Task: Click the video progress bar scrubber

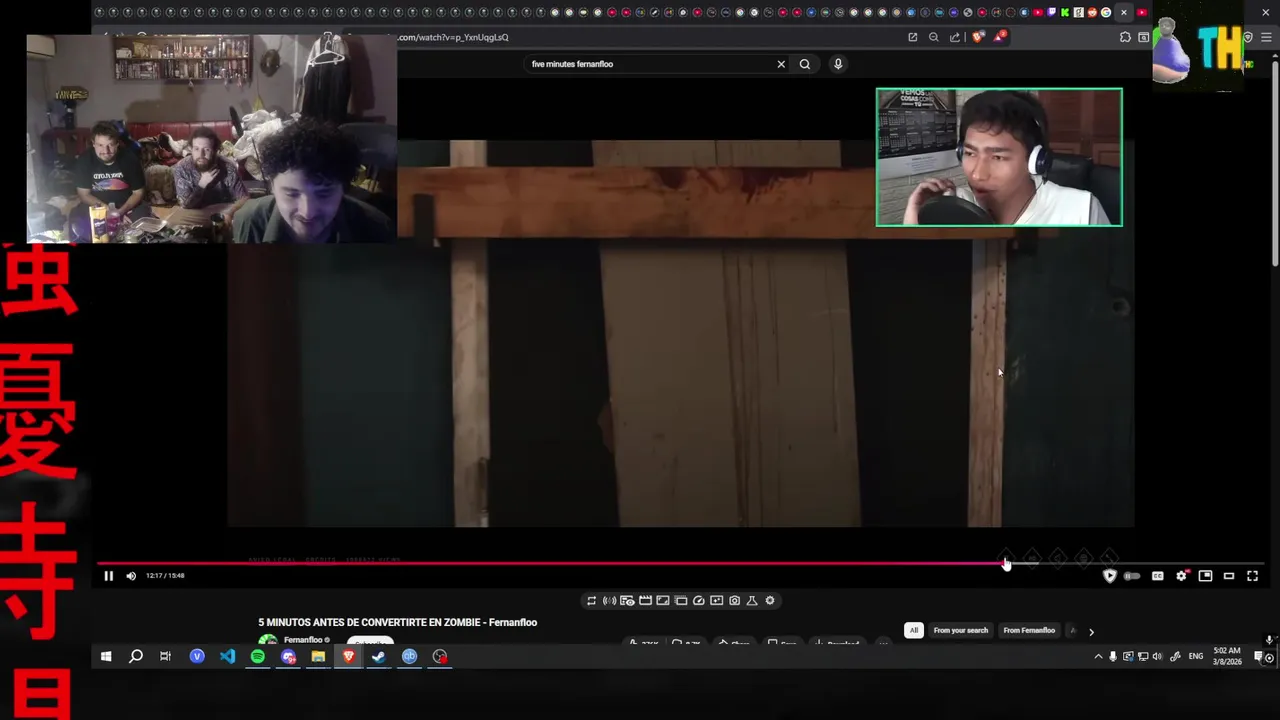Action: point(1006,564)
